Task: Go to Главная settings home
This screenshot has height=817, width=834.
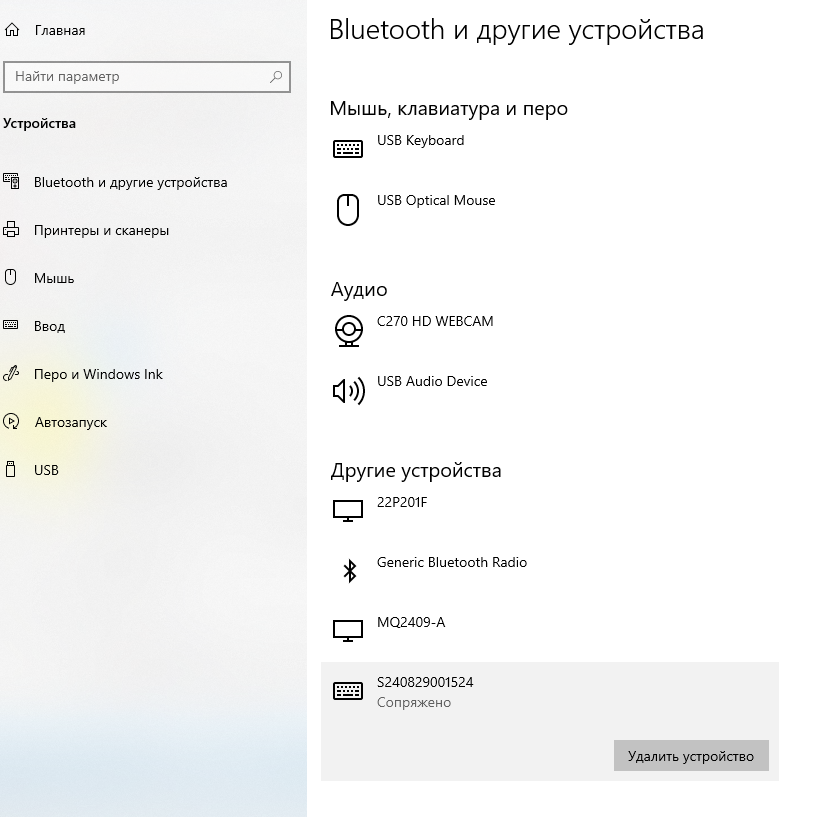Action: (59, 31)
